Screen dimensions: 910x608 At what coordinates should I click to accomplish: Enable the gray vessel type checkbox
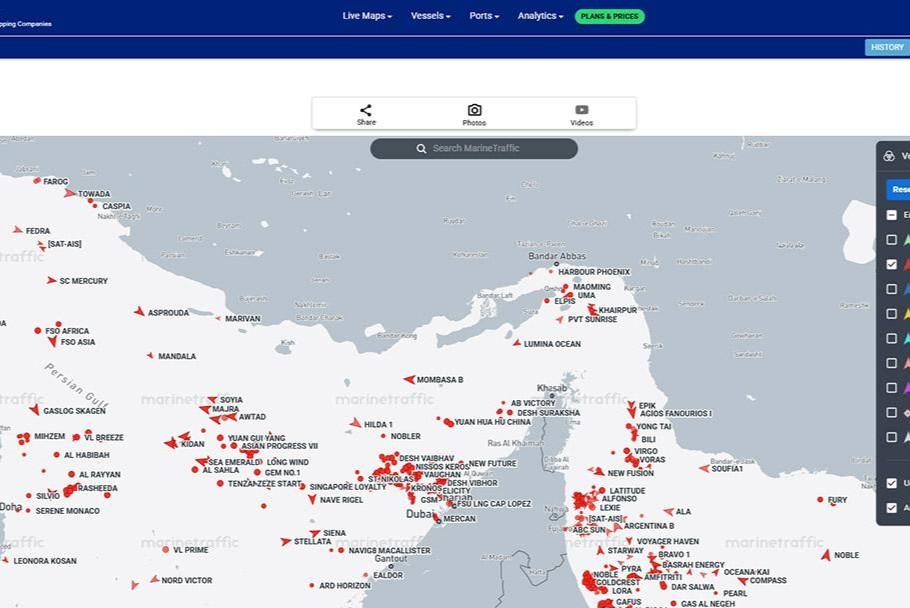click(891, 437)
